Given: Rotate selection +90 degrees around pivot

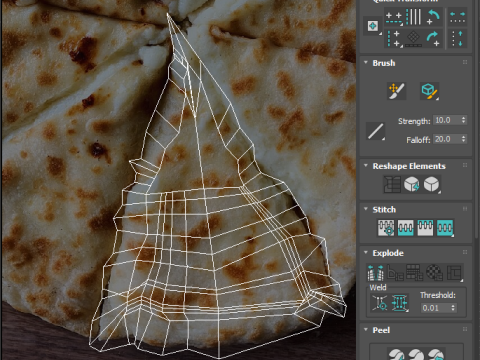Looking at the screenshot, I should [x=433, y=38].
